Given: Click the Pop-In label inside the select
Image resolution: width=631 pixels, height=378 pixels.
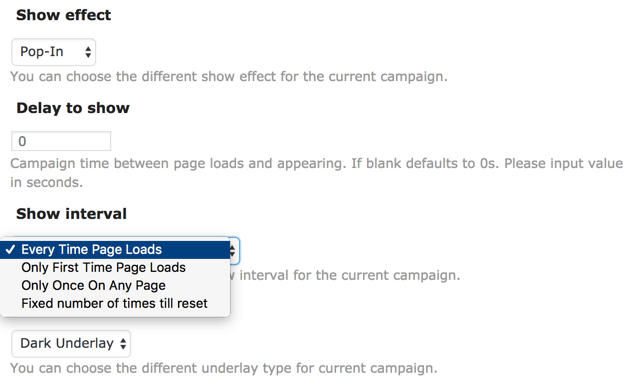Looking at the screenshot, I should click(42, 52).
